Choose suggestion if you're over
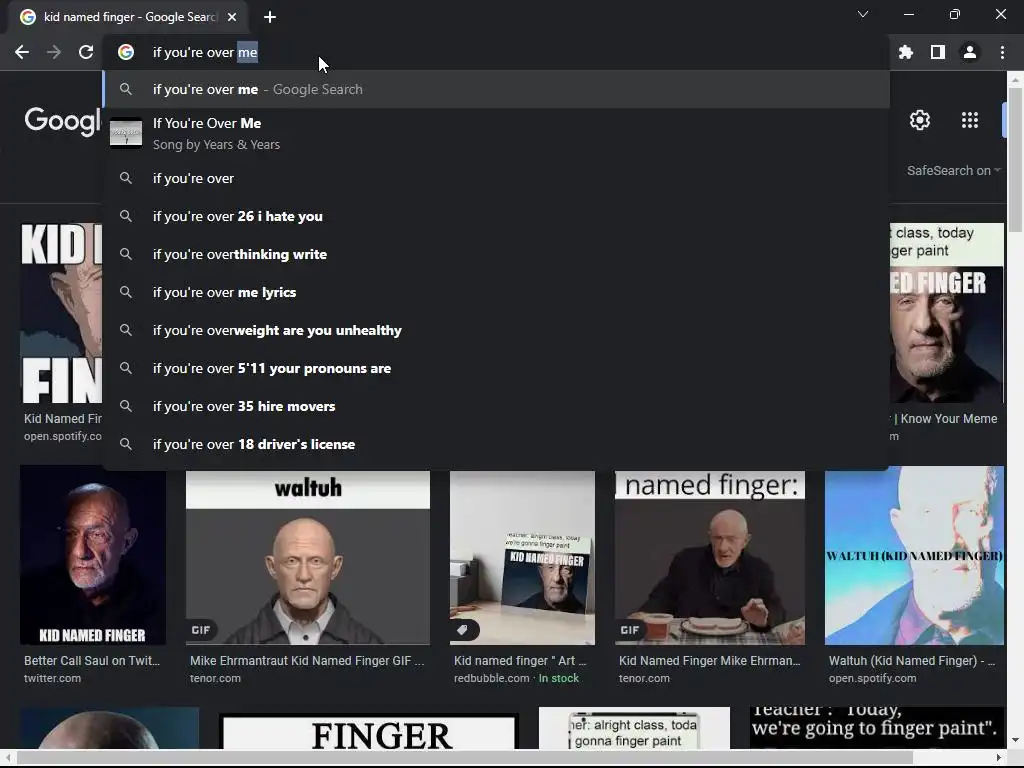Screen dimensions: 1024x768 (x=496, y=178)
